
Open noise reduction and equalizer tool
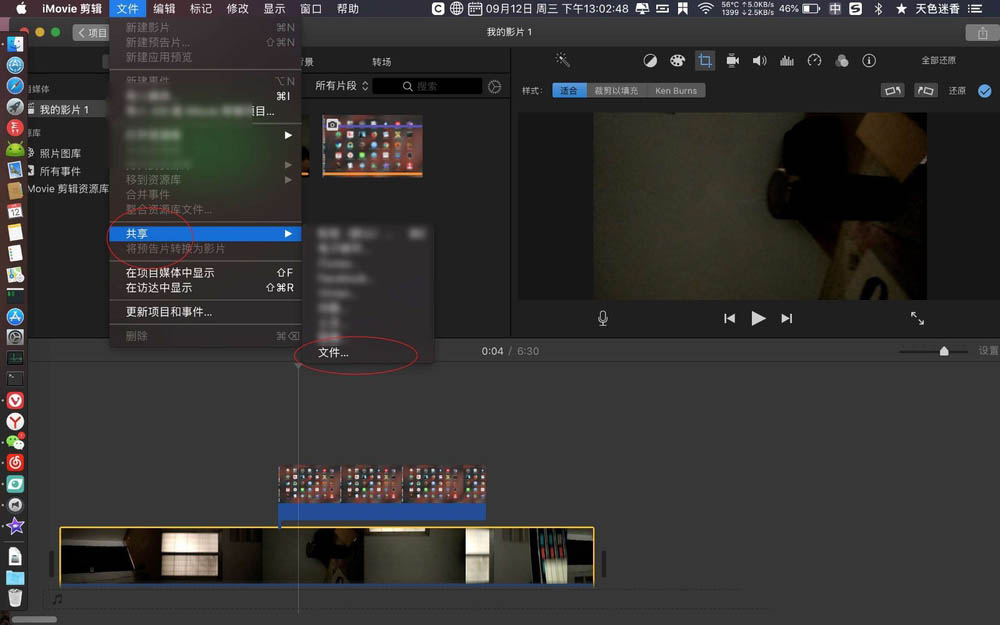point(787,61)
